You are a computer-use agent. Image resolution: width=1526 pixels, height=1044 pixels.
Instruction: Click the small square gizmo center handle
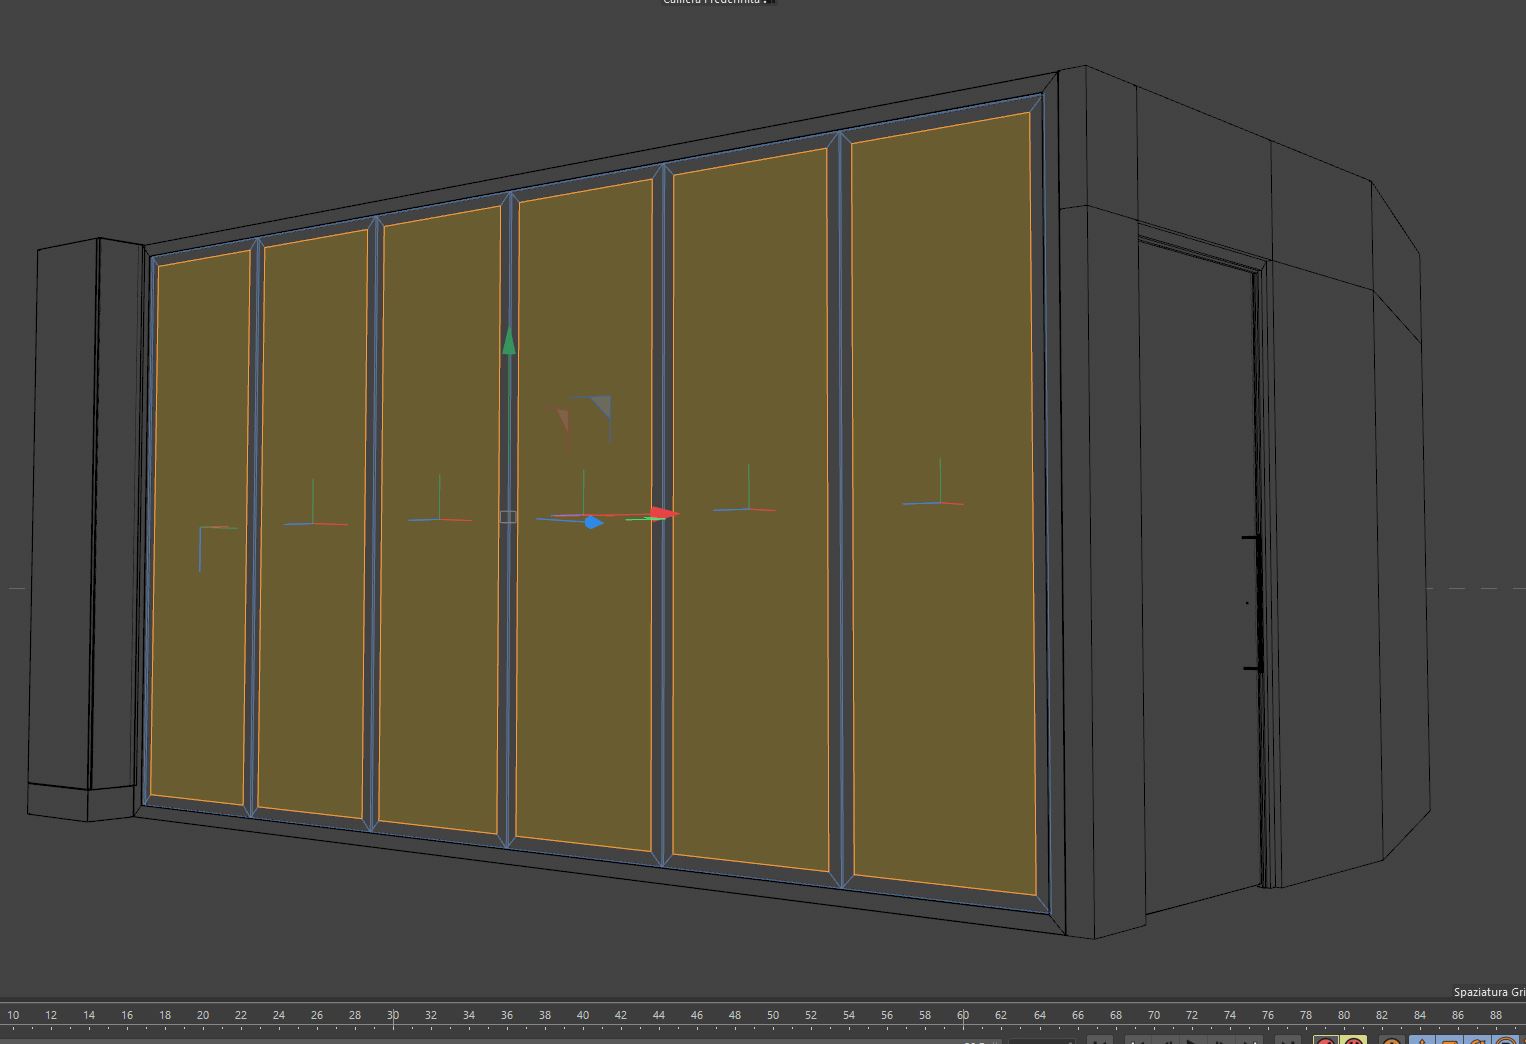pos(508,517)
